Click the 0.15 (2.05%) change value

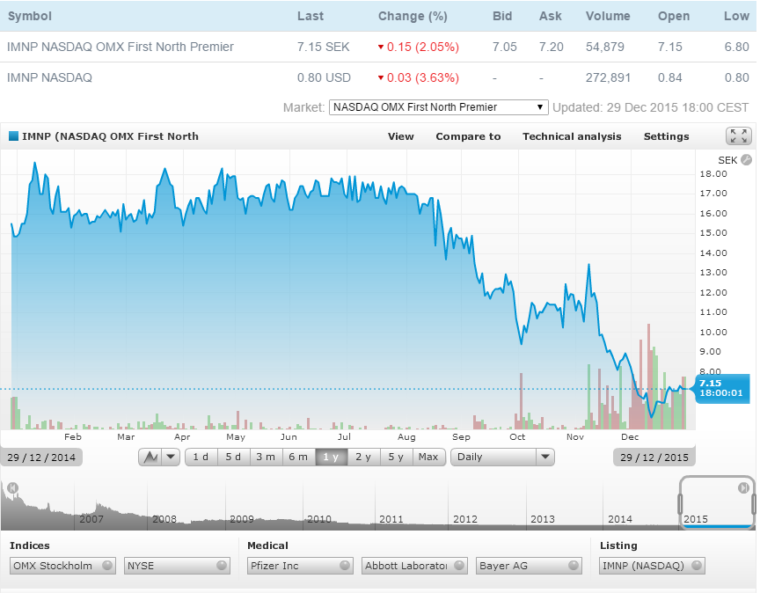(x=418, y=47)
